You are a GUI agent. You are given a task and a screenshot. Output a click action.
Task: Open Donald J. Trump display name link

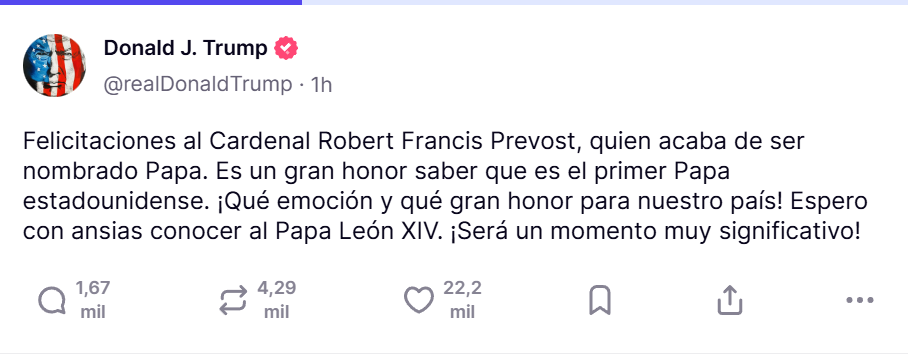(185, 48)
